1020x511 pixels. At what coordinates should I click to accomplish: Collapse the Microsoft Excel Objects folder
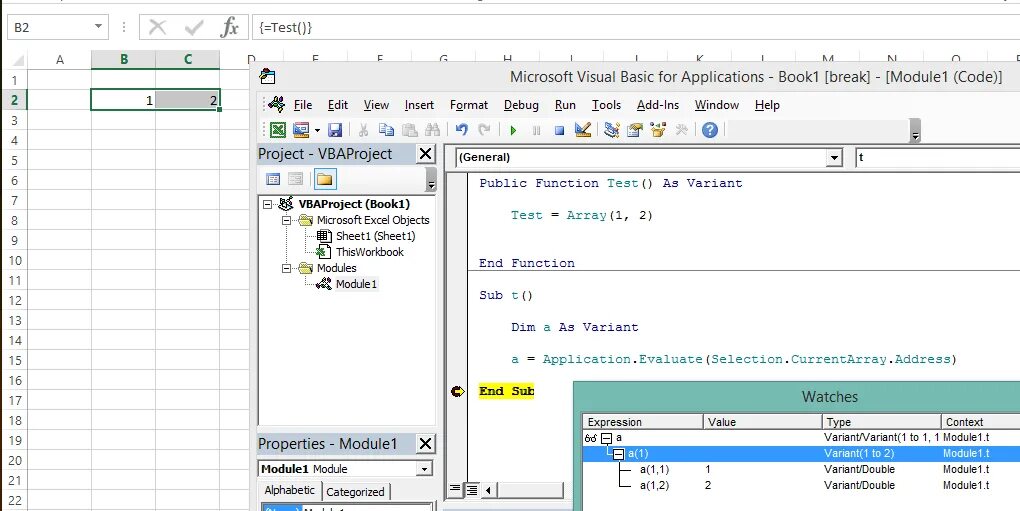click(286, 220)
